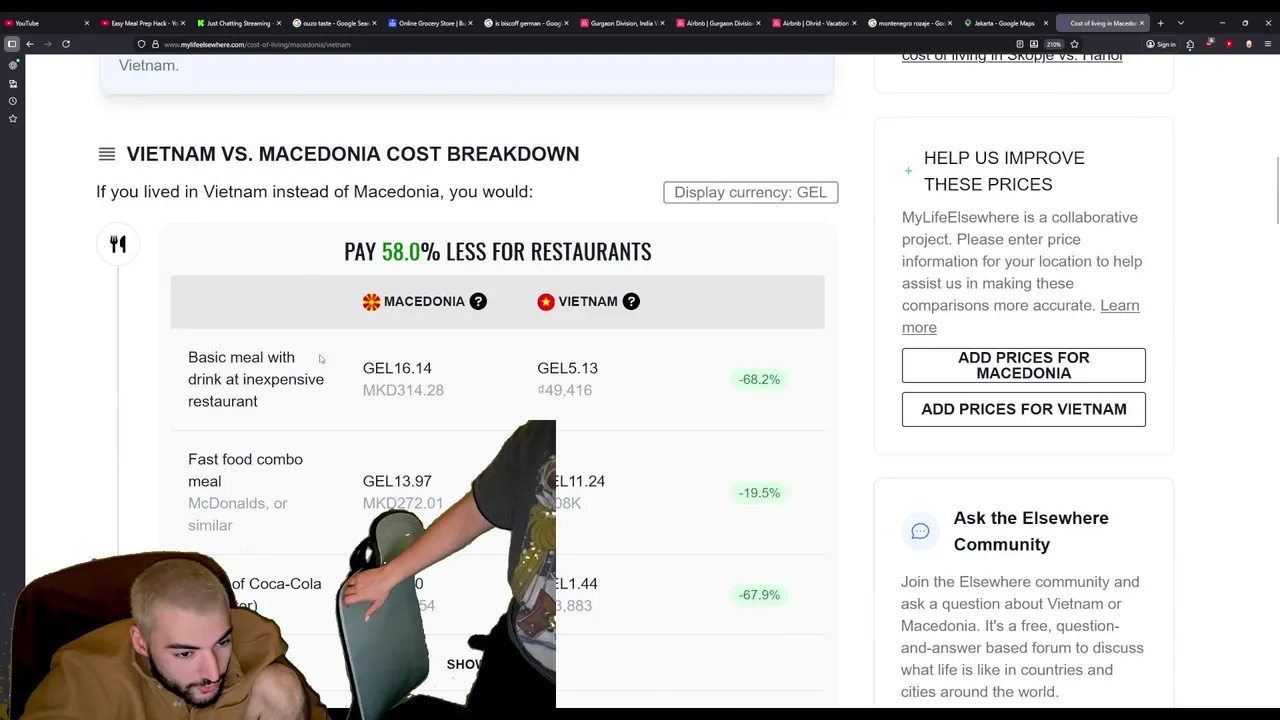Open a new browser tab
The image size is (1280, 720).
point(1160,23)
